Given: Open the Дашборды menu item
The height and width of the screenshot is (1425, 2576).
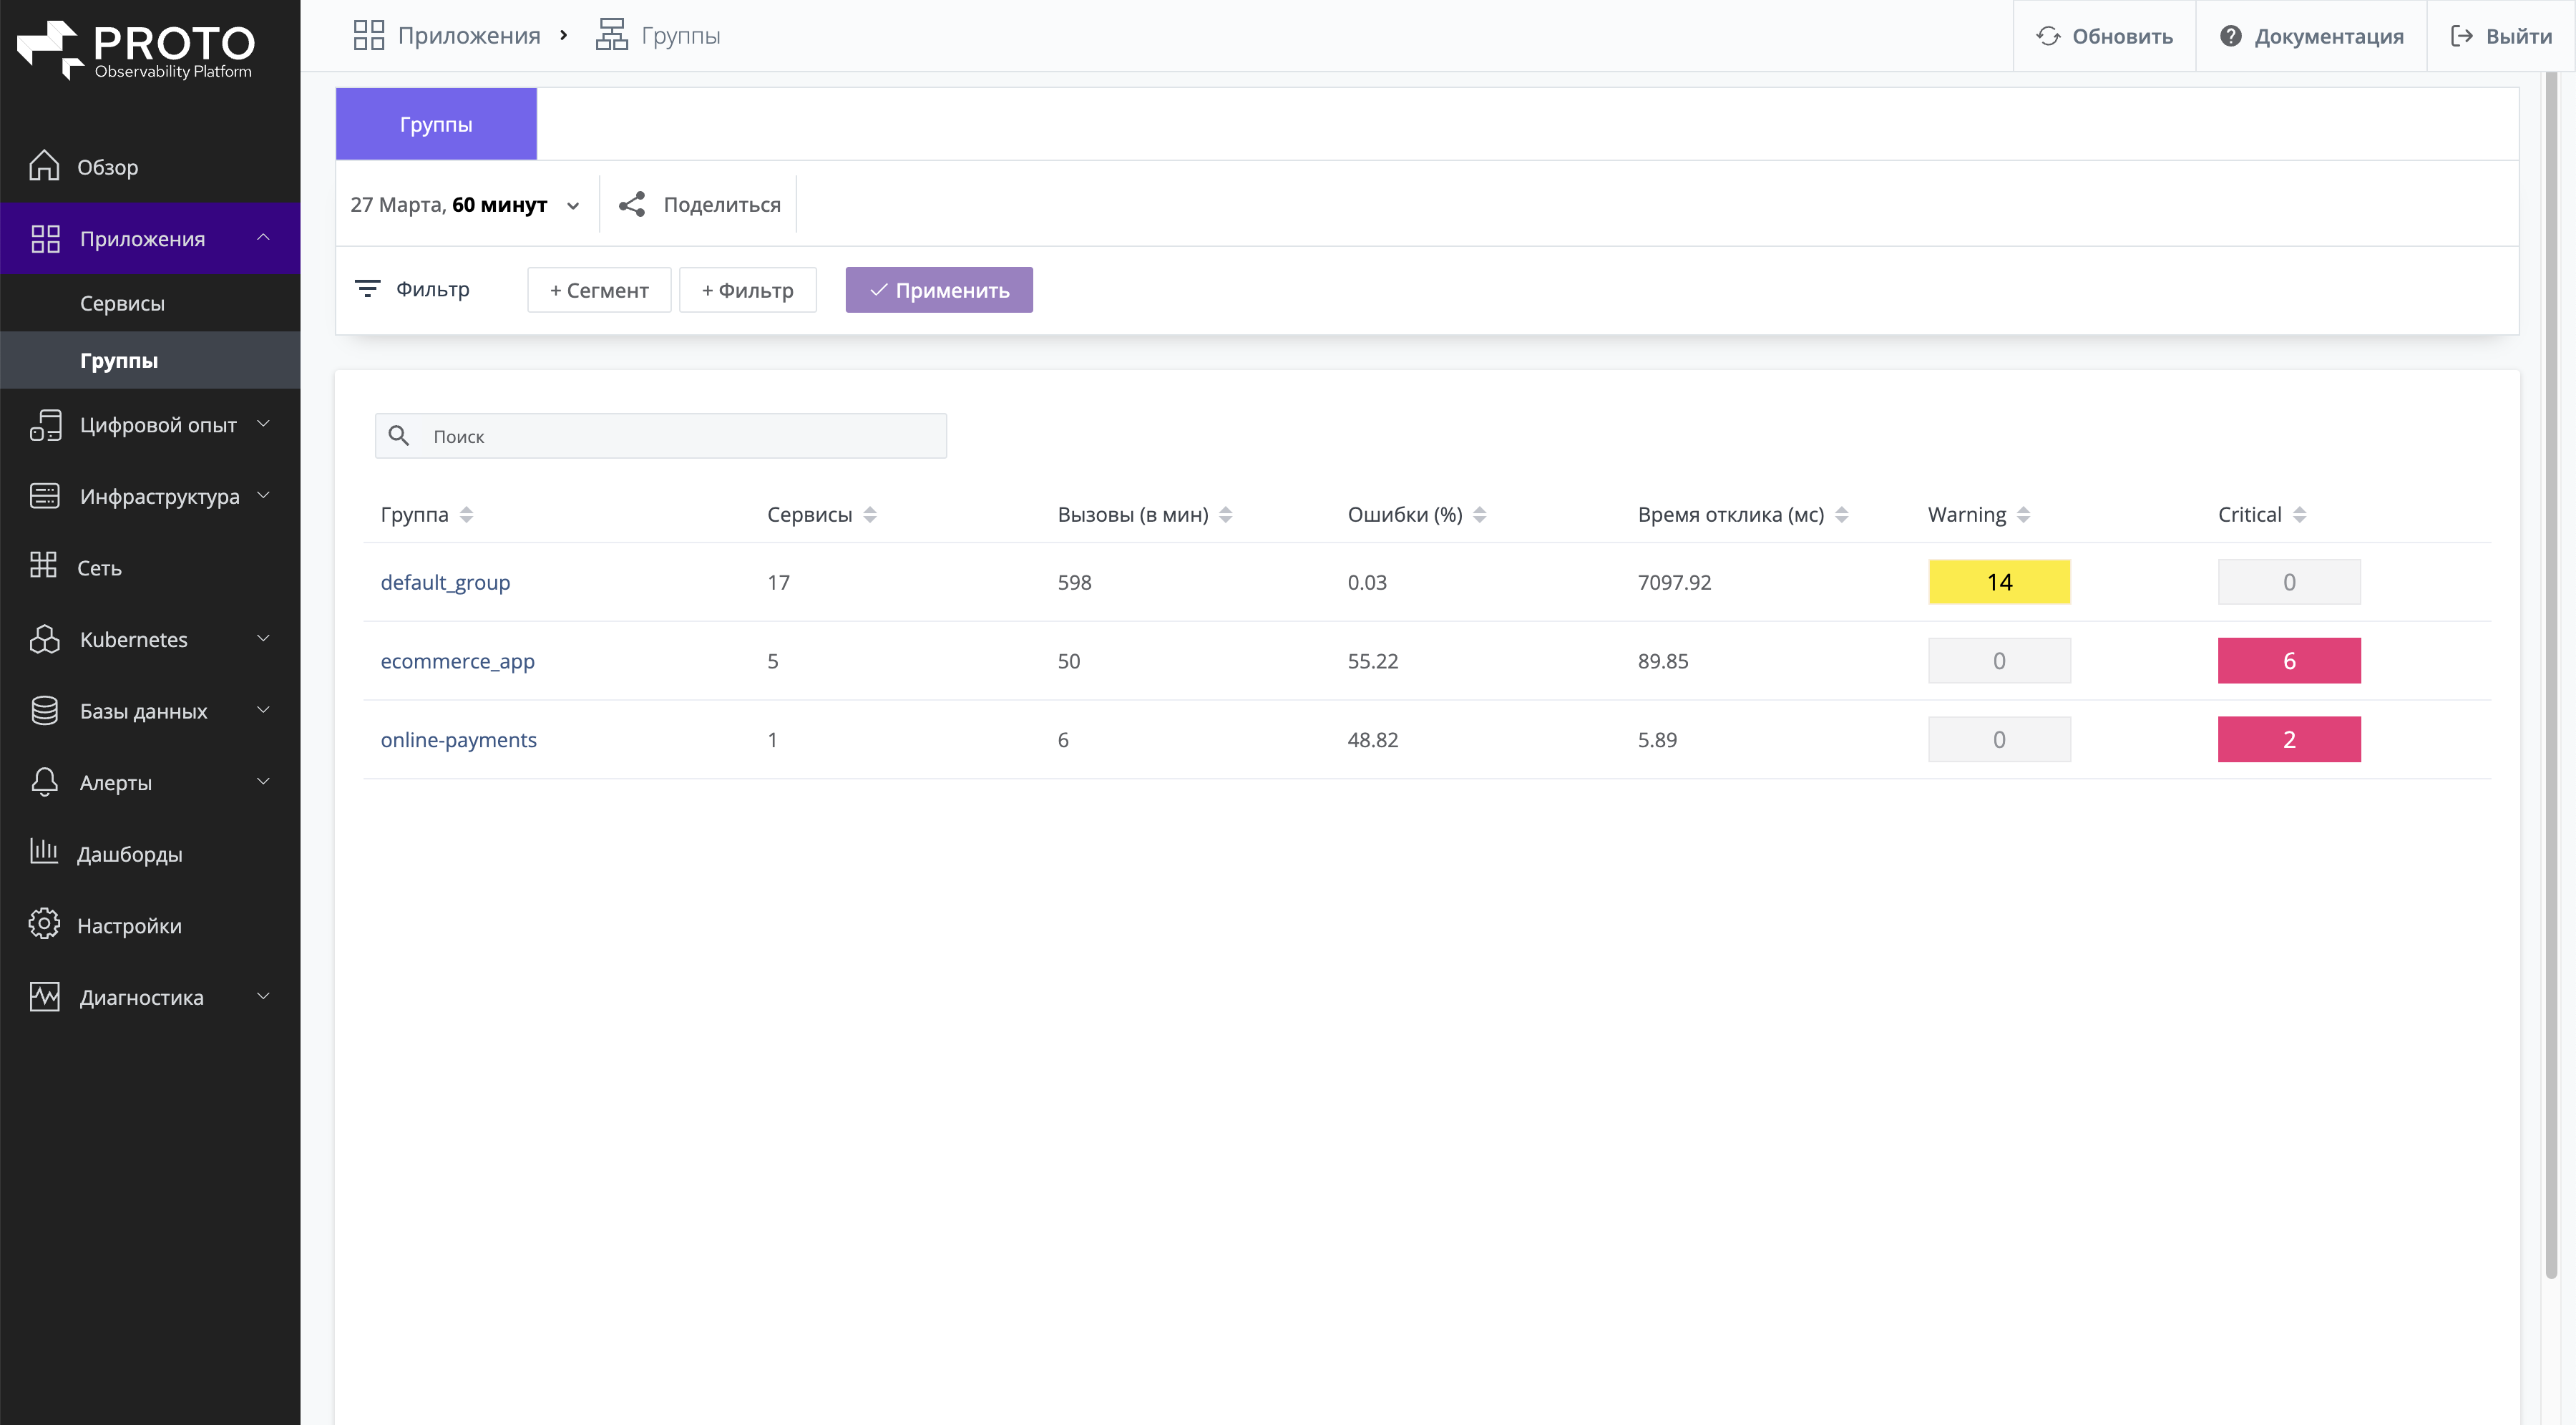Looking at the screenshot, I should (150, 853).
